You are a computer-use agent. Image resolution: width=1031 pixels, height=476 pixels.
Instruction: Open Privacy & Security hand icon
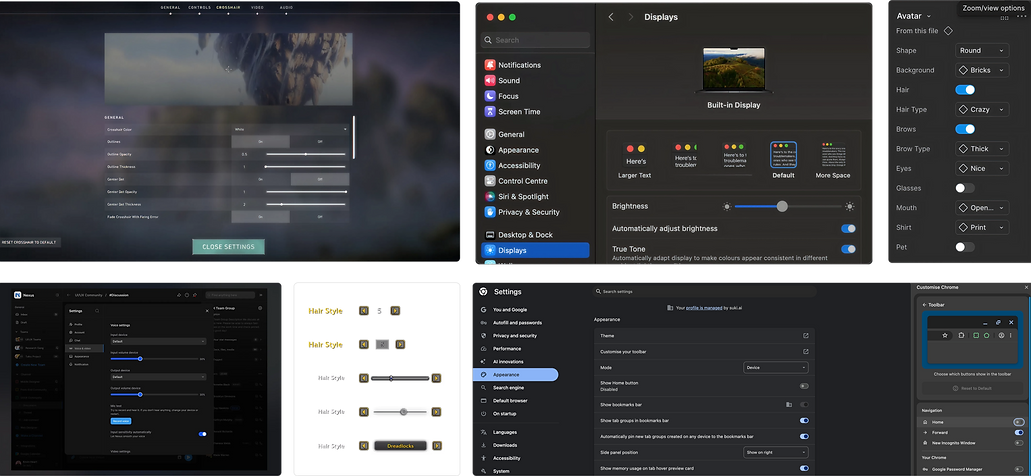coord(490,212)
